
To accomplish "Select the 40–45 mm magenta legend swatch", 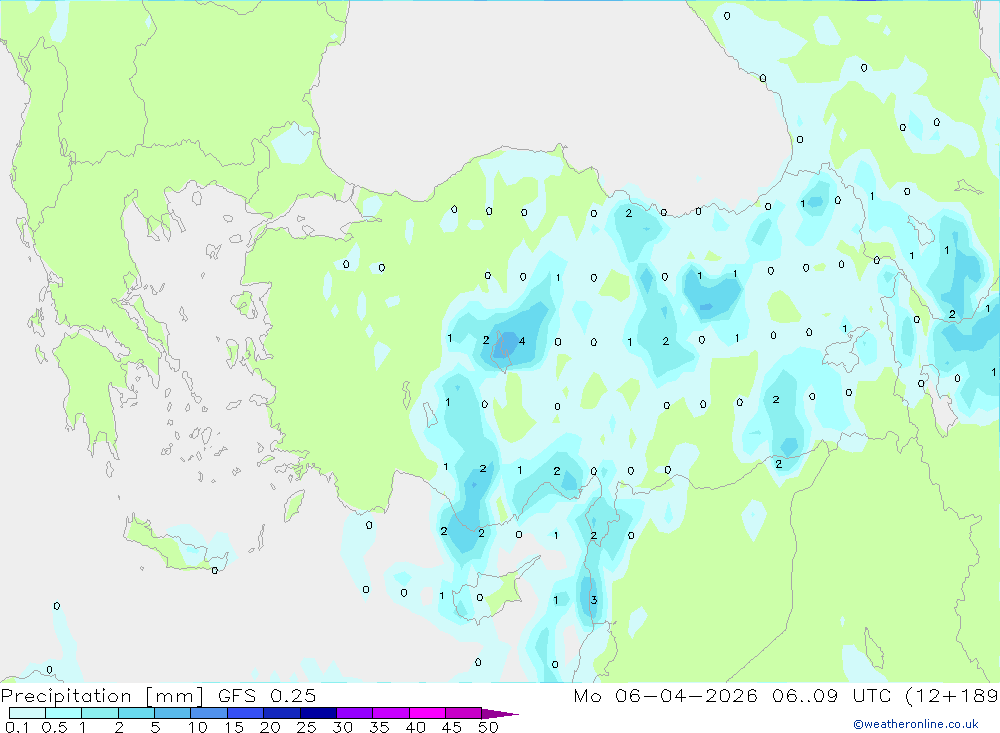I will coord(427,713).
